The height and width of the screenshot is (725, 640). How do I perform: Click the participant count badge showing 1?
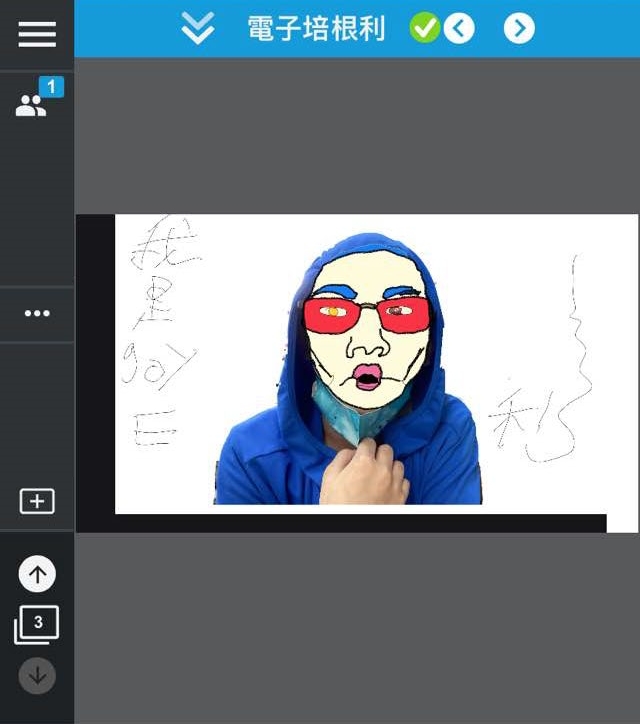point(51,87)
